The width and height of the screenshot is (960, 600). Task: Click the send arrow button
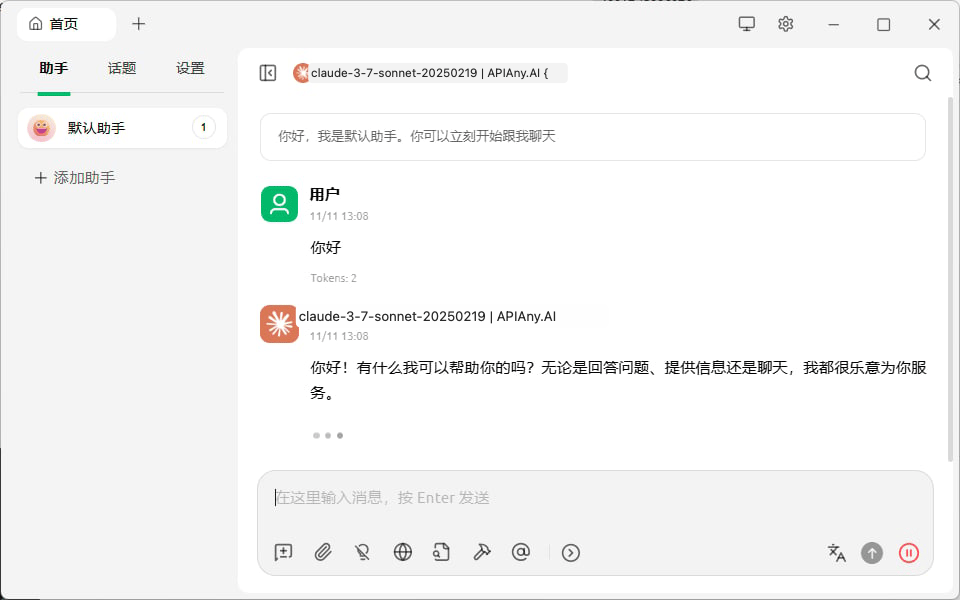(x=872, y=553)
